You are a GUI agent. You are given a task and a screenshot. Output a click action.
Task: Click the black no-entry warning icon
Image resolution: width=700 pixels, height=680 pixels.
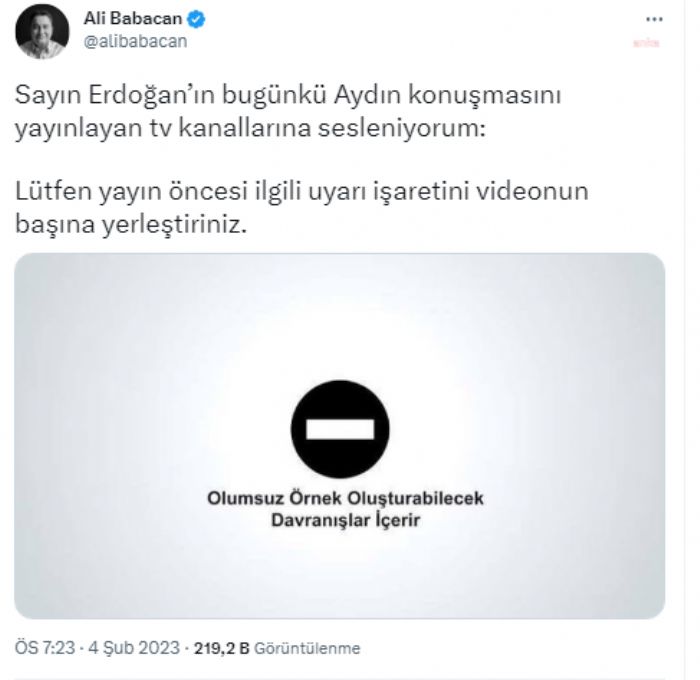tap(340, 429)
